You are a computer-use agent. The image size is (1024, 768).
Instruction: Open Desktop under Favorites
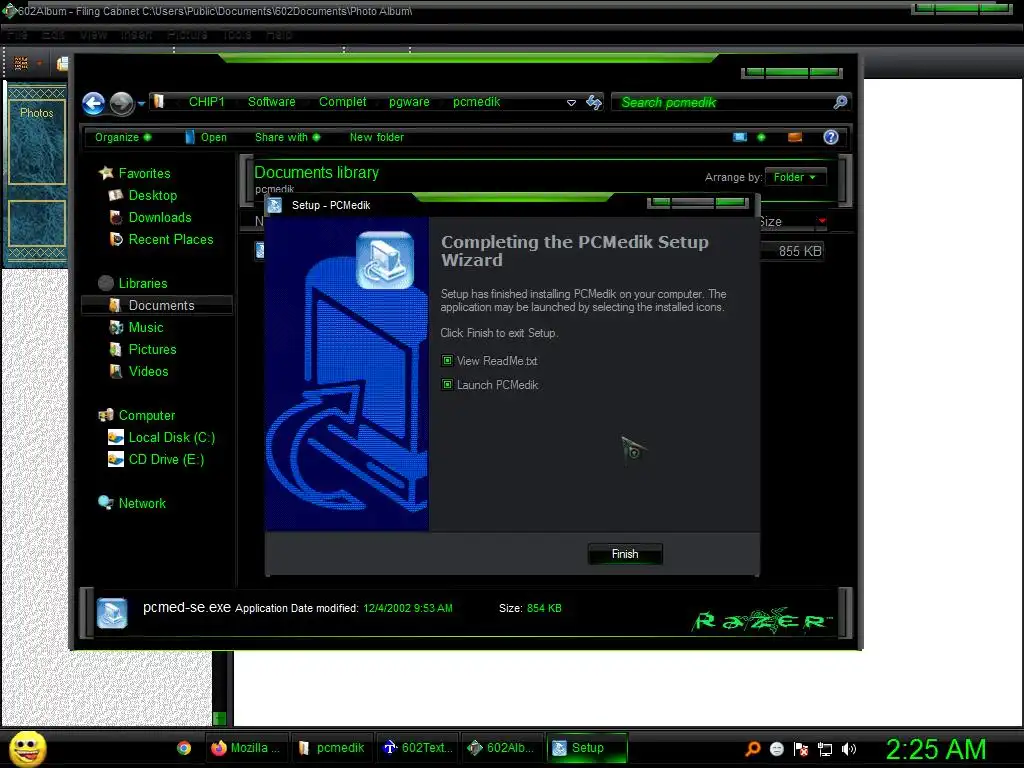(153, 195)
